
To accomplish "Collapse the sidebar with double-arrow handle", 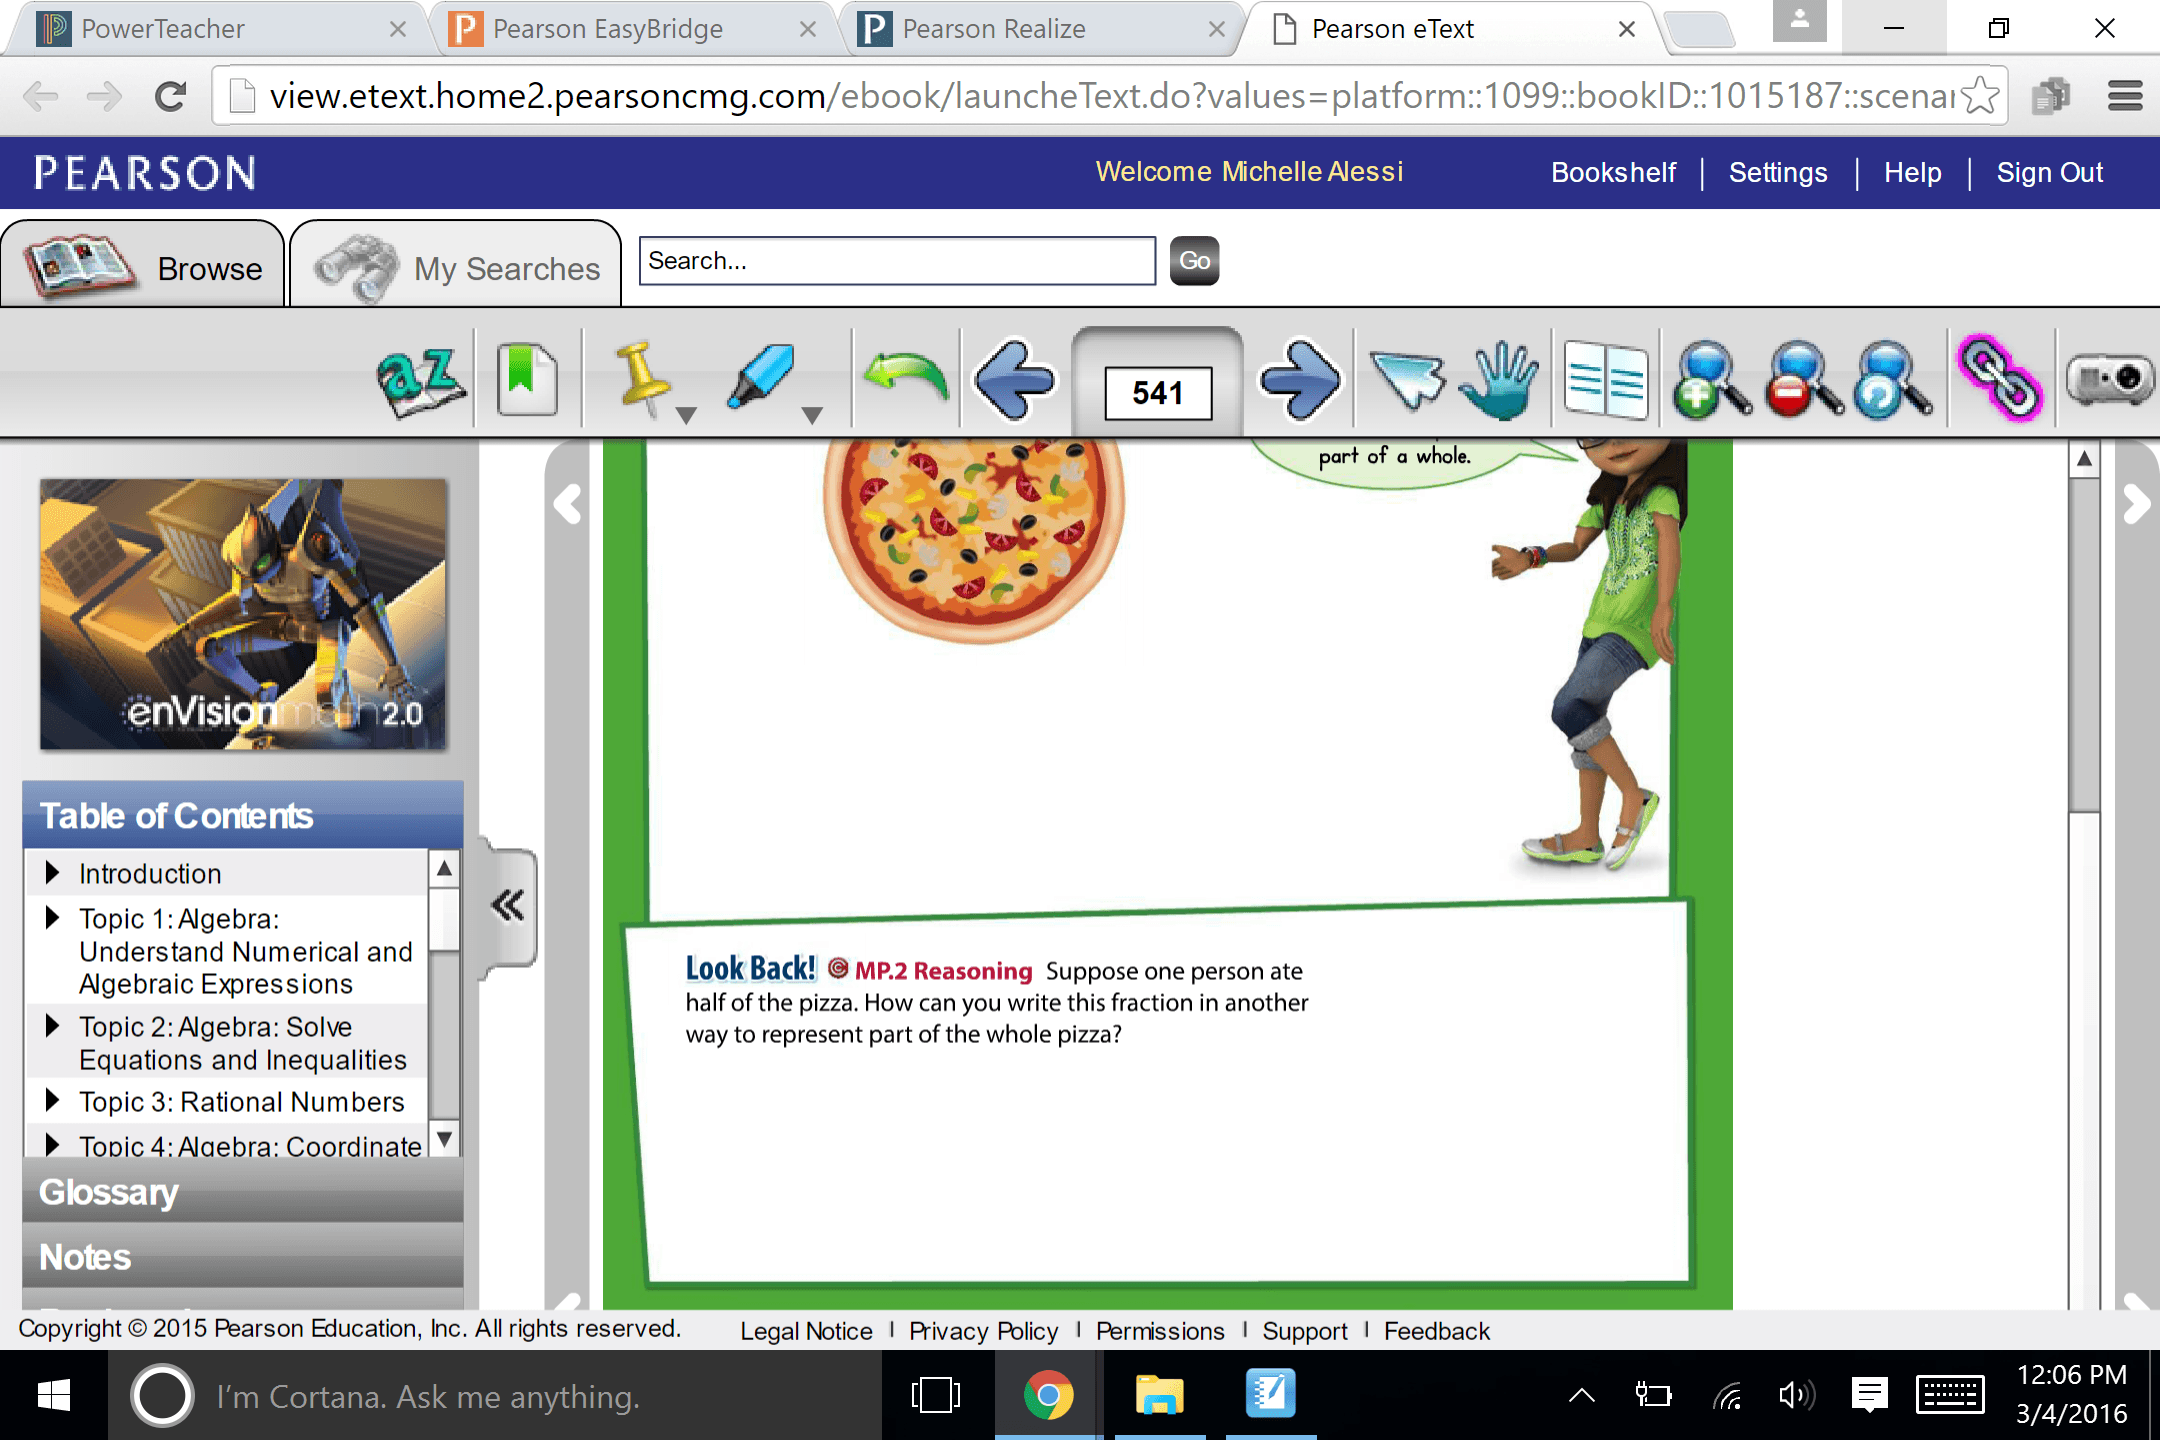I will [x=508, y=906].
